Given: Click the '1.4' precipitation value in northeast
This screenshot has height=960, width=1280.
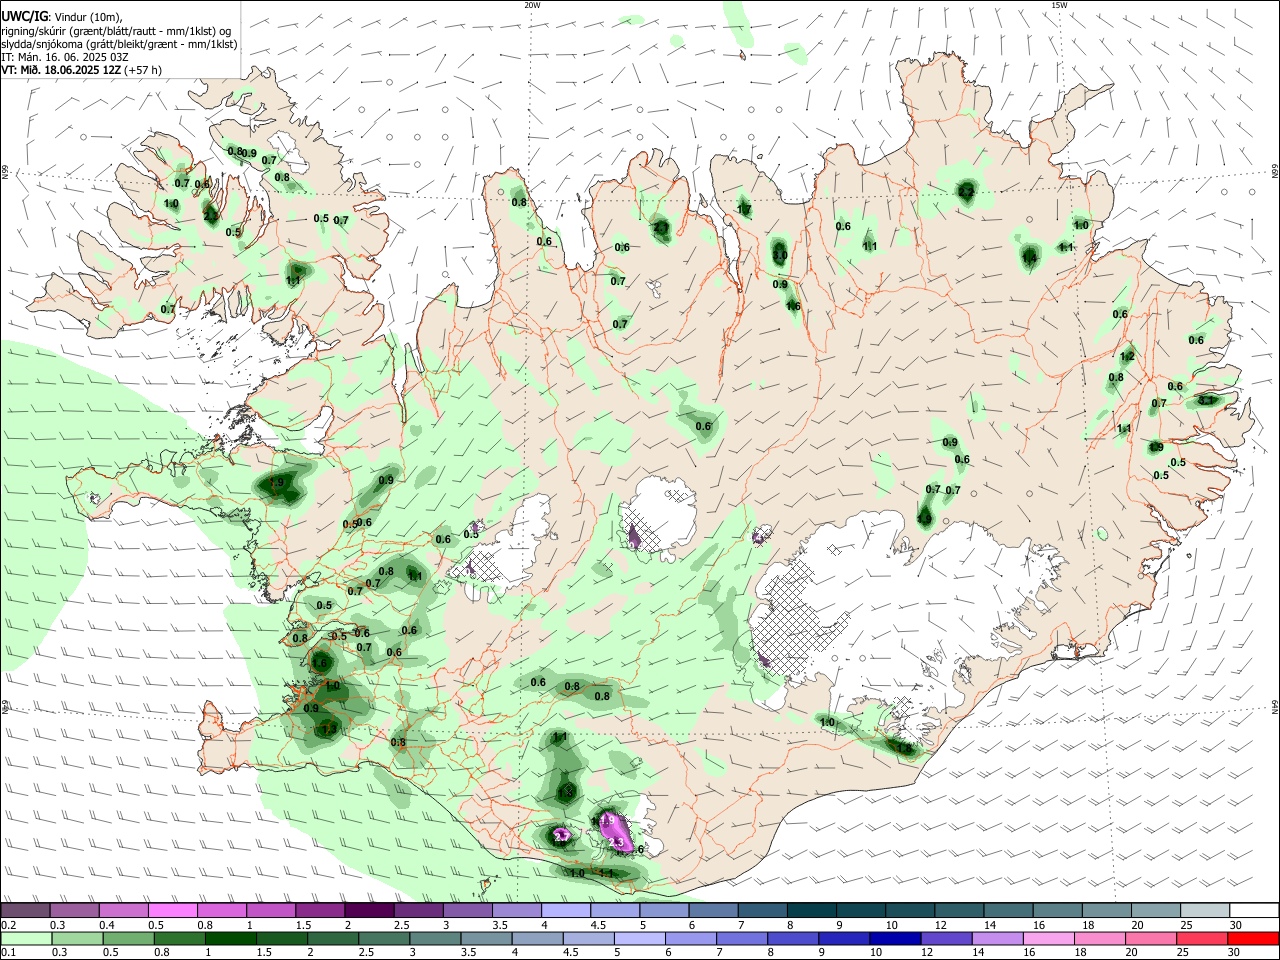Looking at the screenshot, I should tap(1029, 258).
